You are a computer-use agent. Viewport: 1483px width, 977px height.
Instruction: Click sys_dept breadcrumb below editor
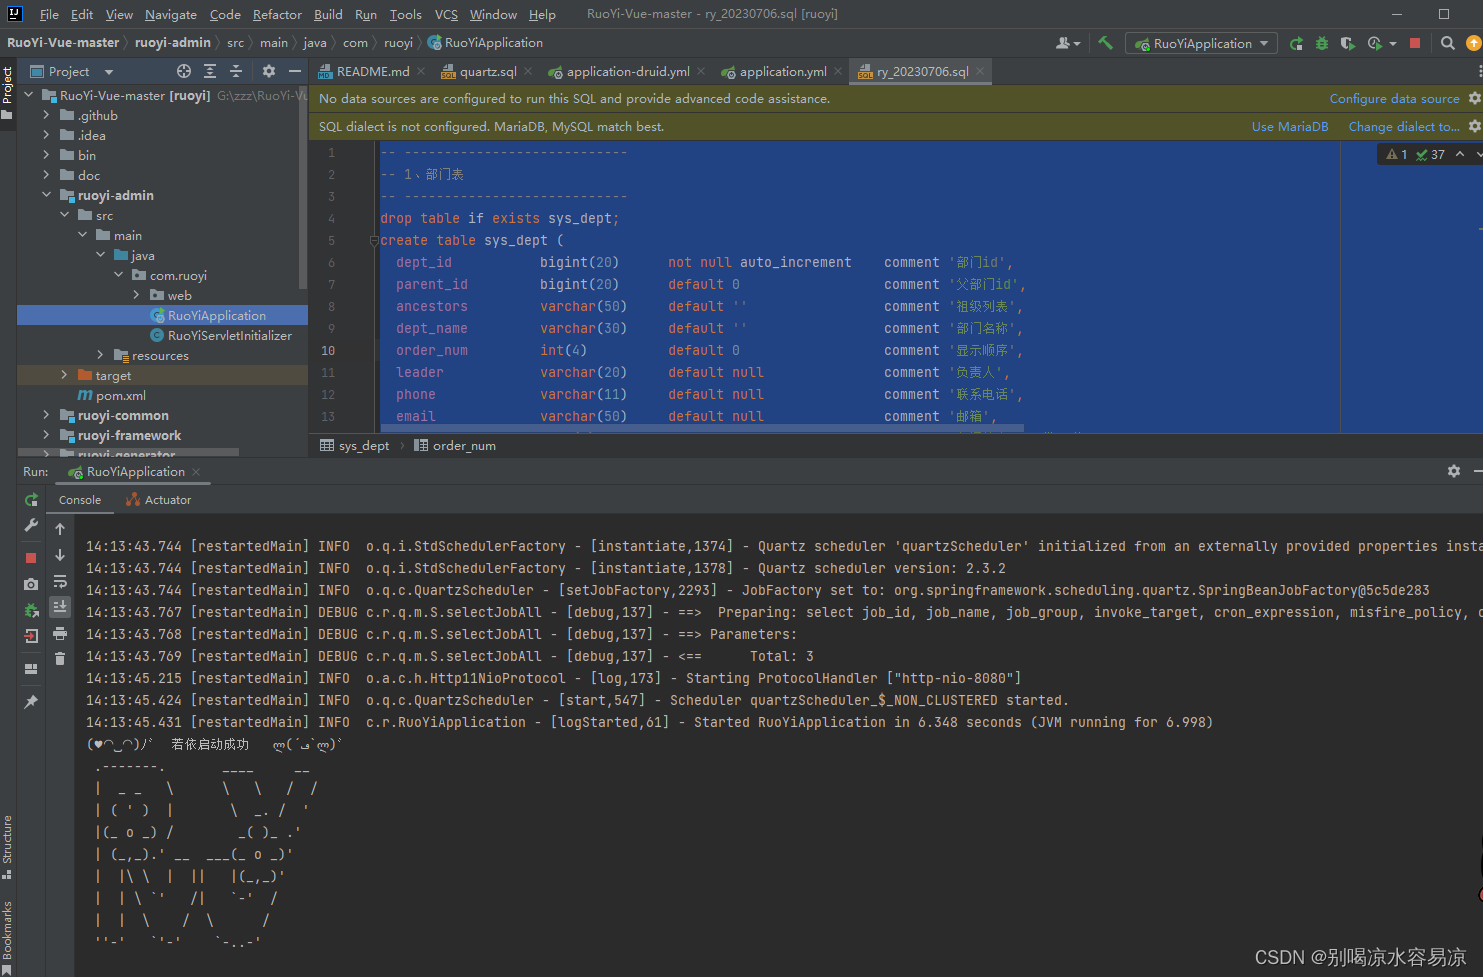[355, 445]
